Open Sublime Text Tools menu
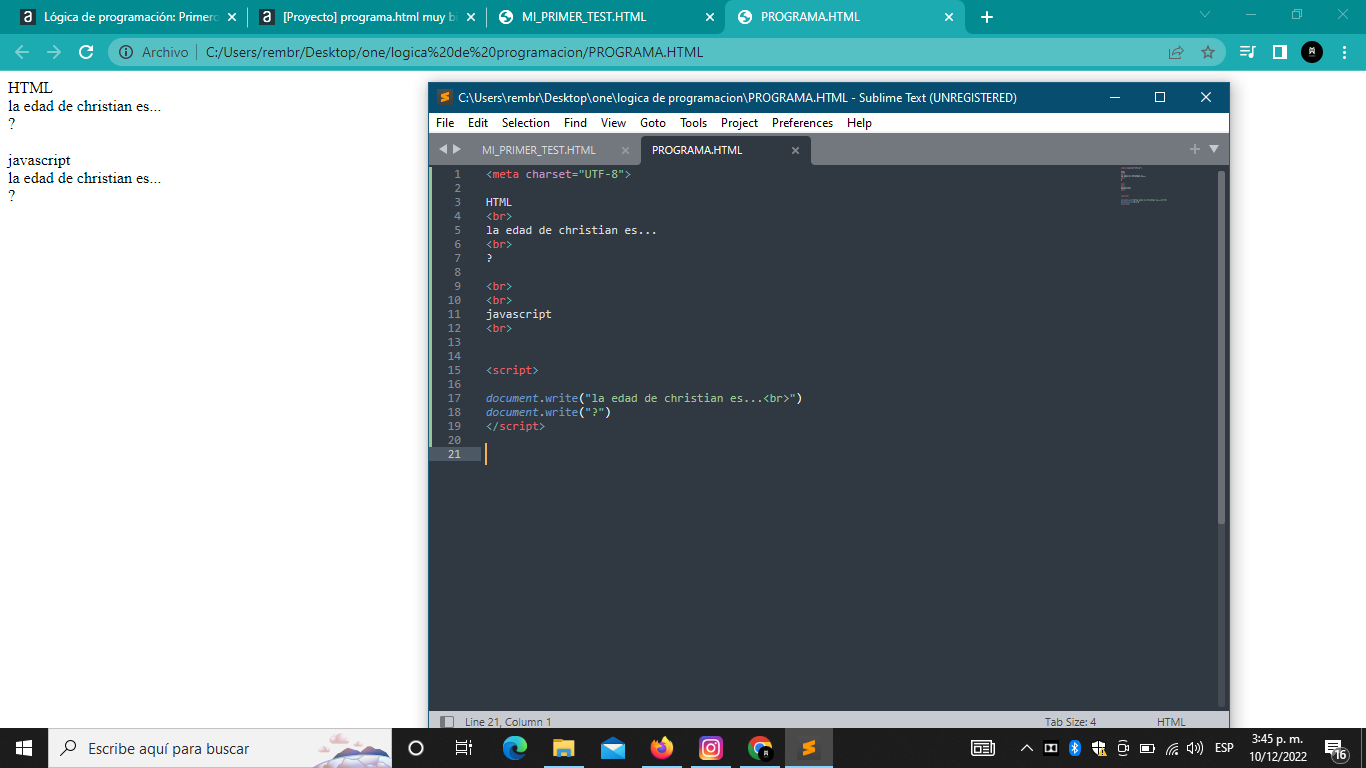 tap(693, 123)
